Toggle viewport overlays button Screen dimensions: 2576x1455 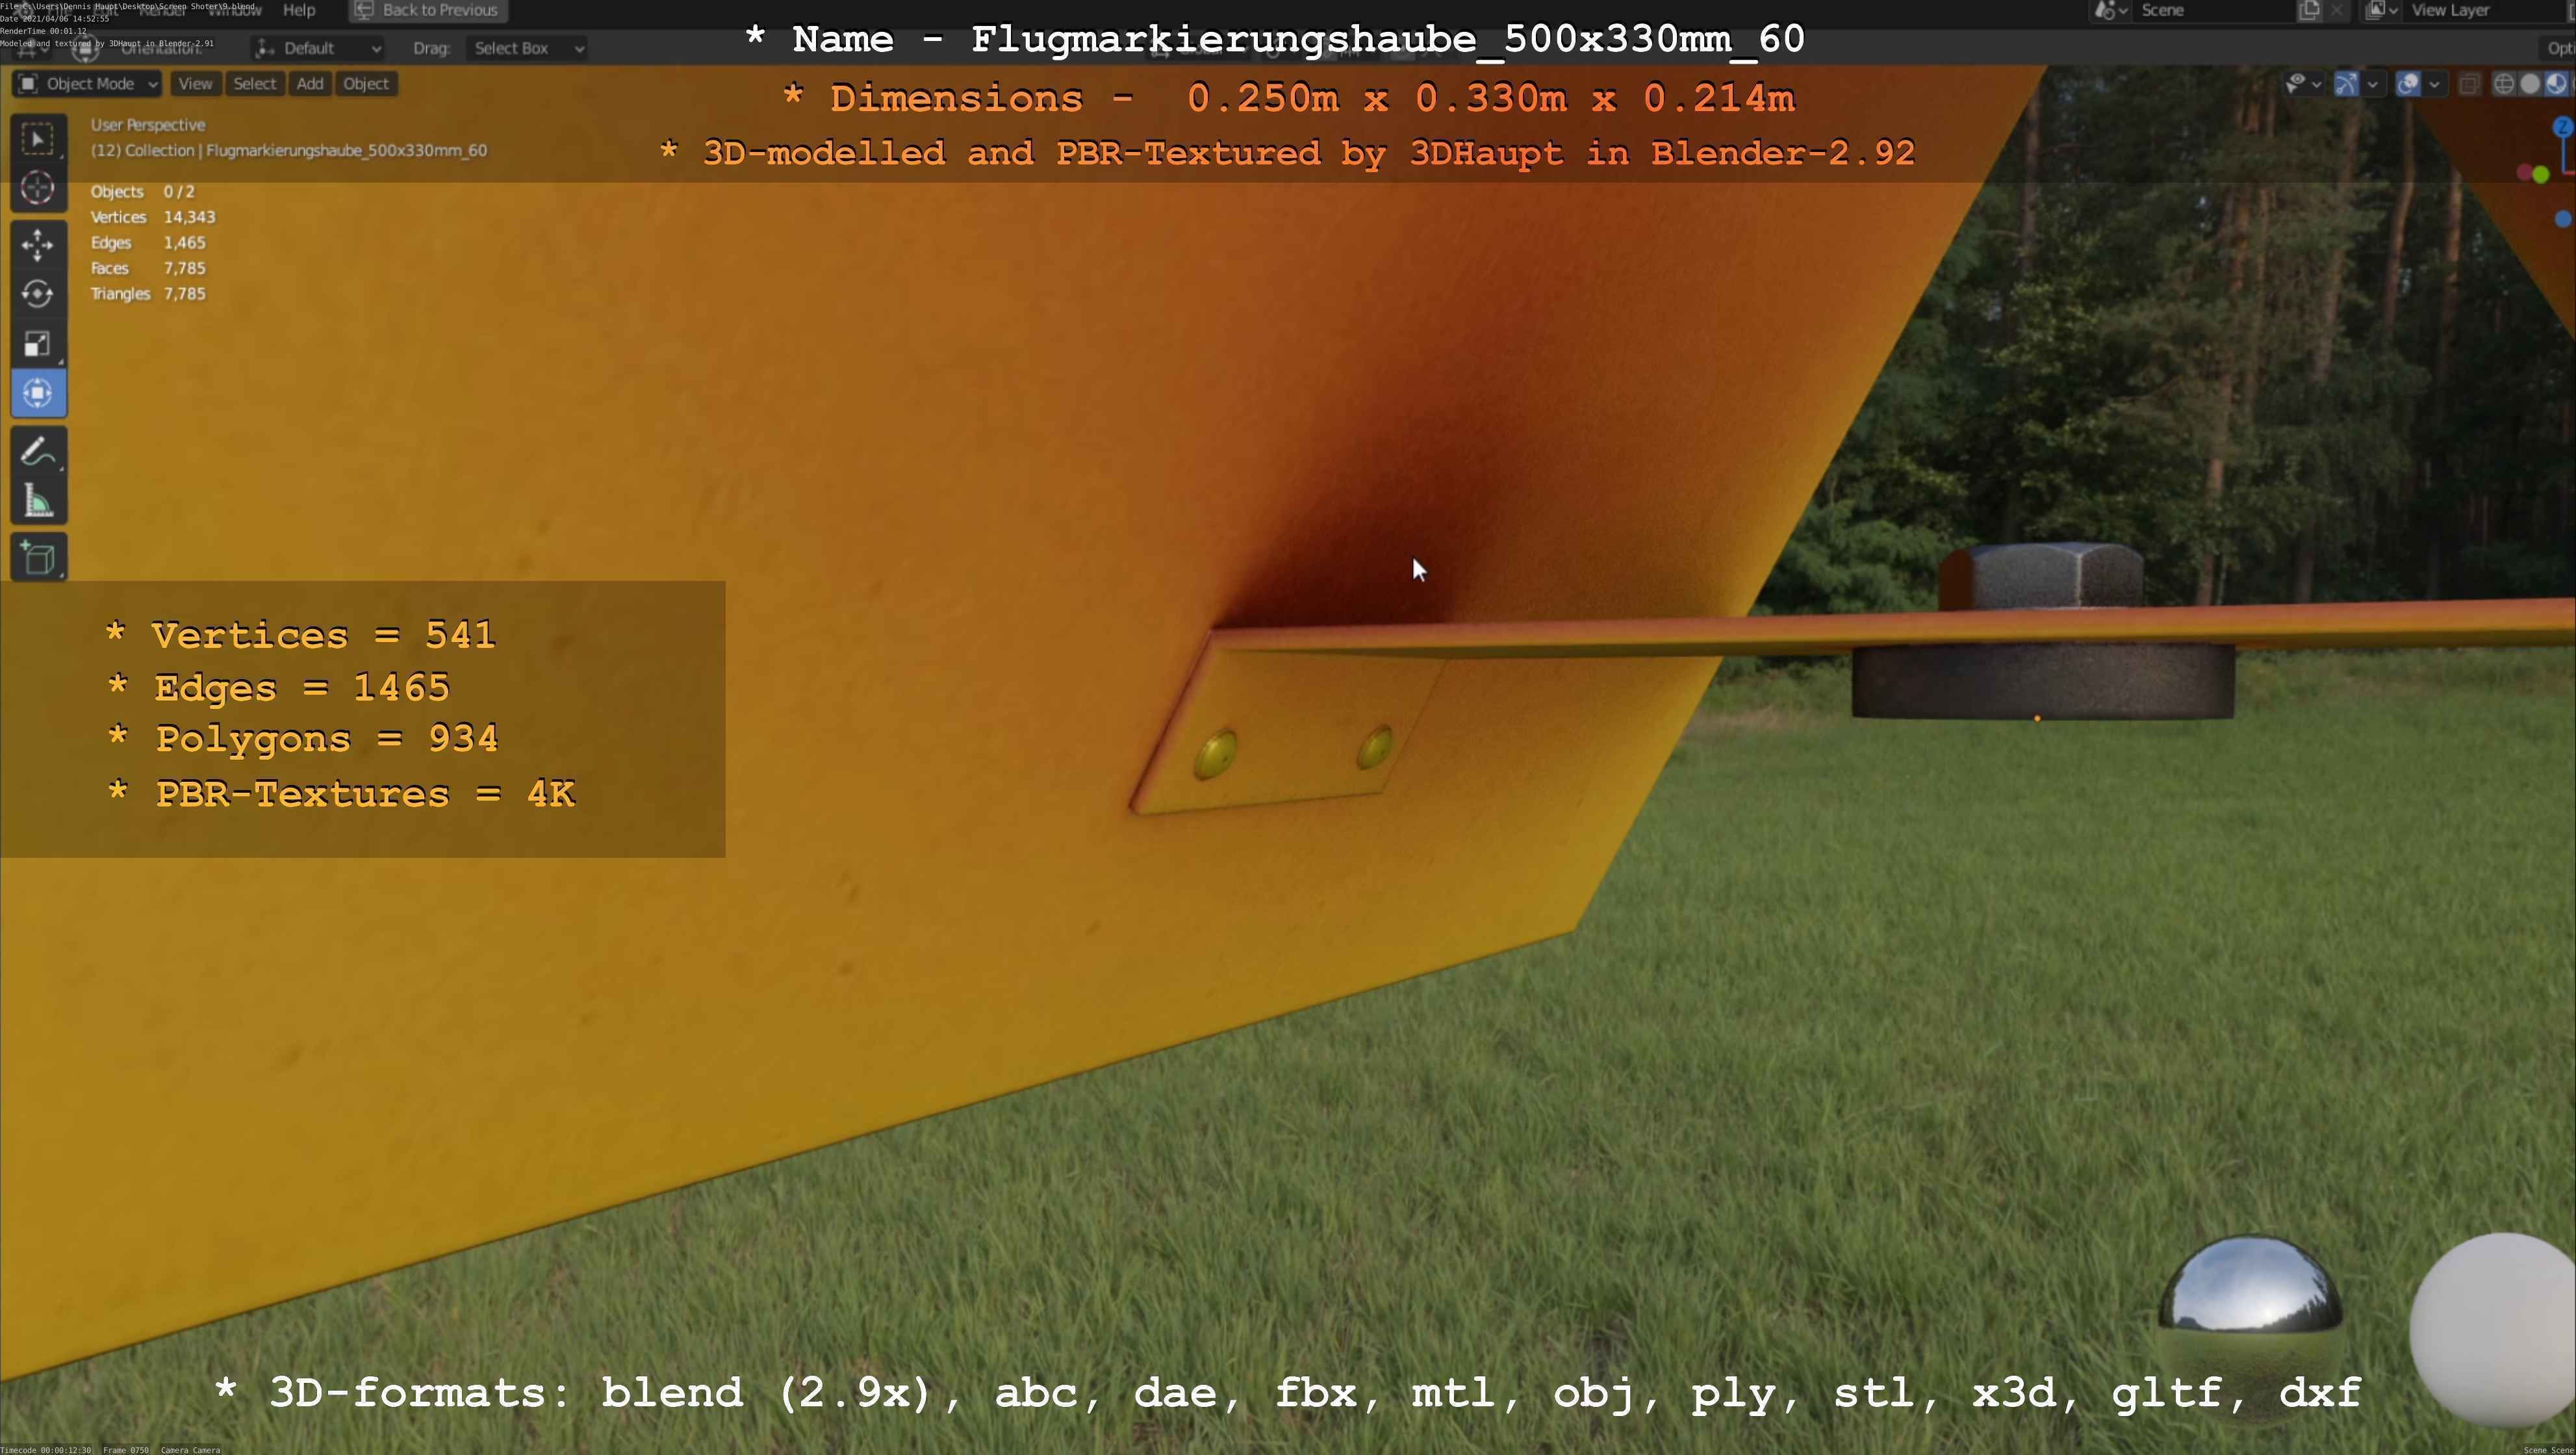(x=2408, y=84)
